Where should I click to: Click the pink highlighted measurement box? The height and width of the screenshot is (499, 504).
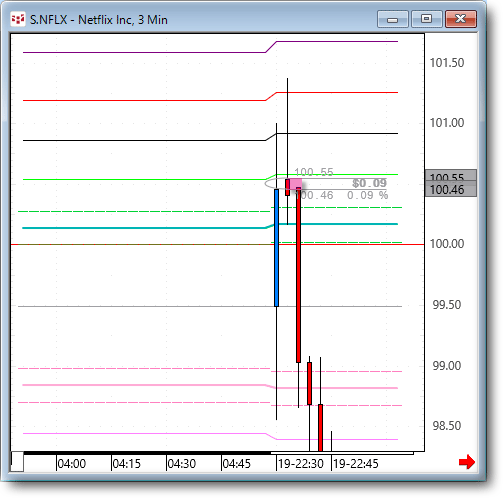[296, 184]
